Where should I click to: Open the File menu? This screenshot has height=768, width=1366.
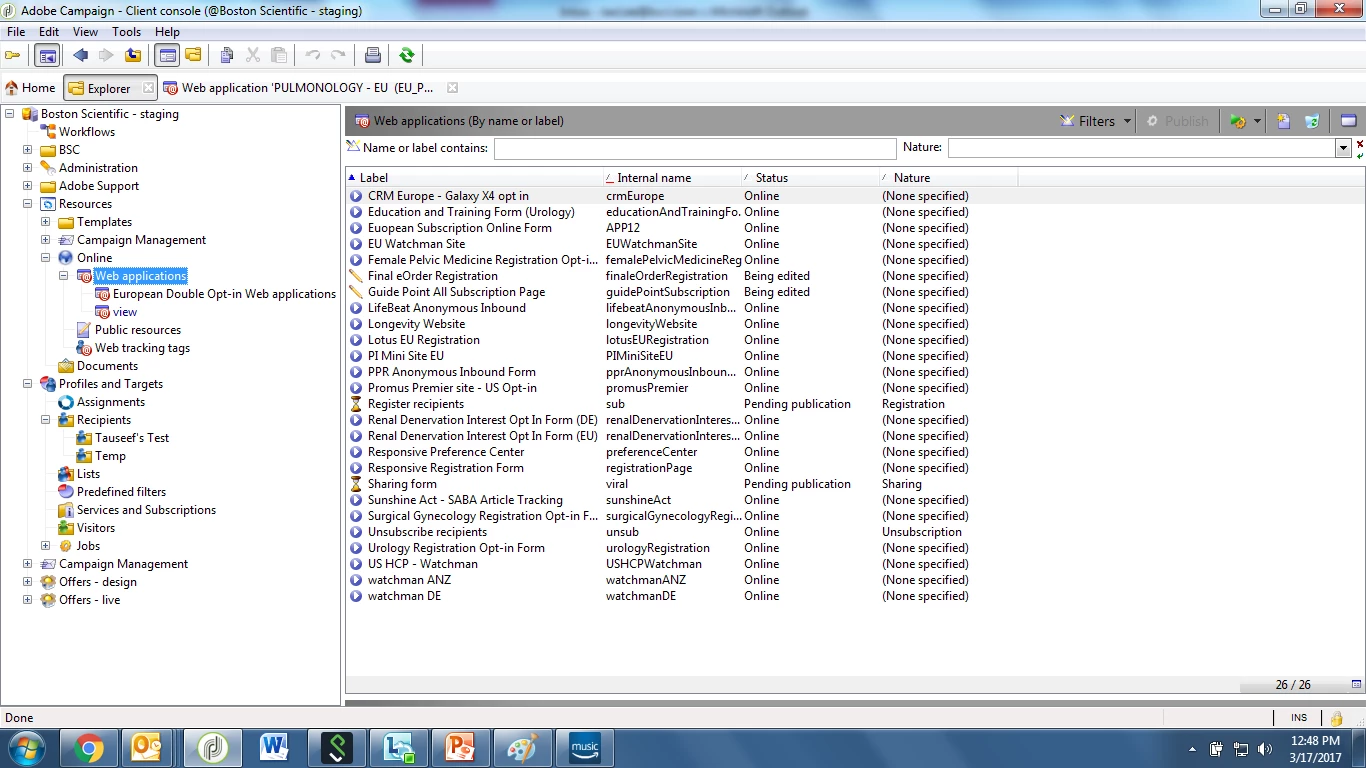coord(16,32)
